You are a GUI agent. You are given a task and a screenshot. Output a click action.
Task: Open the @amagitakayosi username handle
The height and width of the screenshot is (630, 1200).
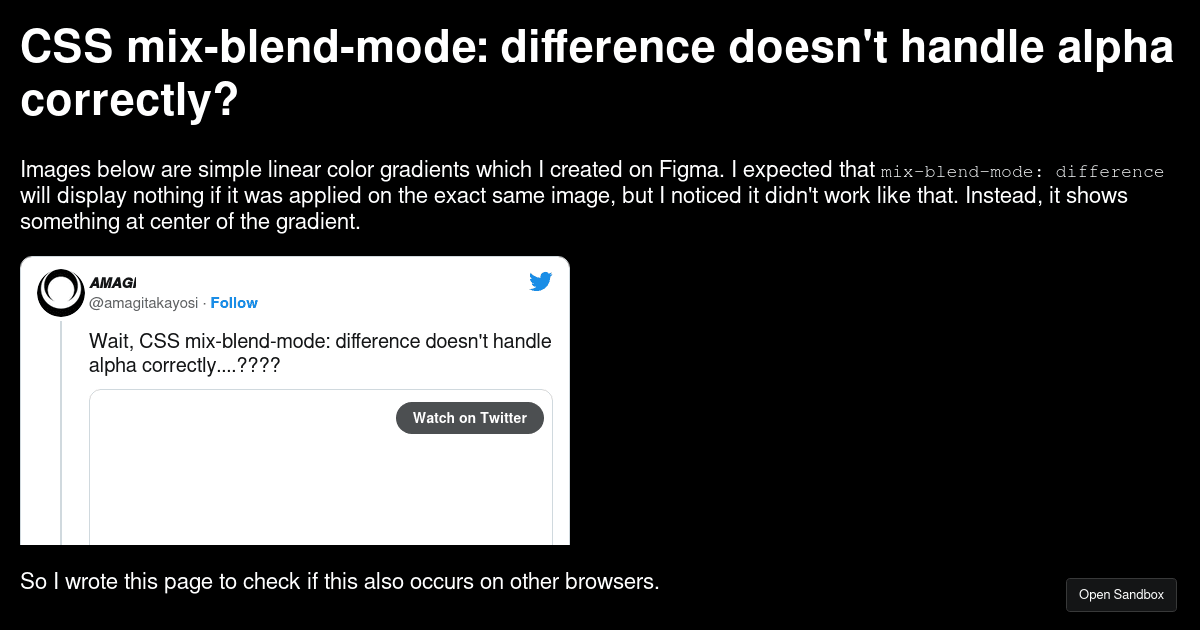pos(143,303)
